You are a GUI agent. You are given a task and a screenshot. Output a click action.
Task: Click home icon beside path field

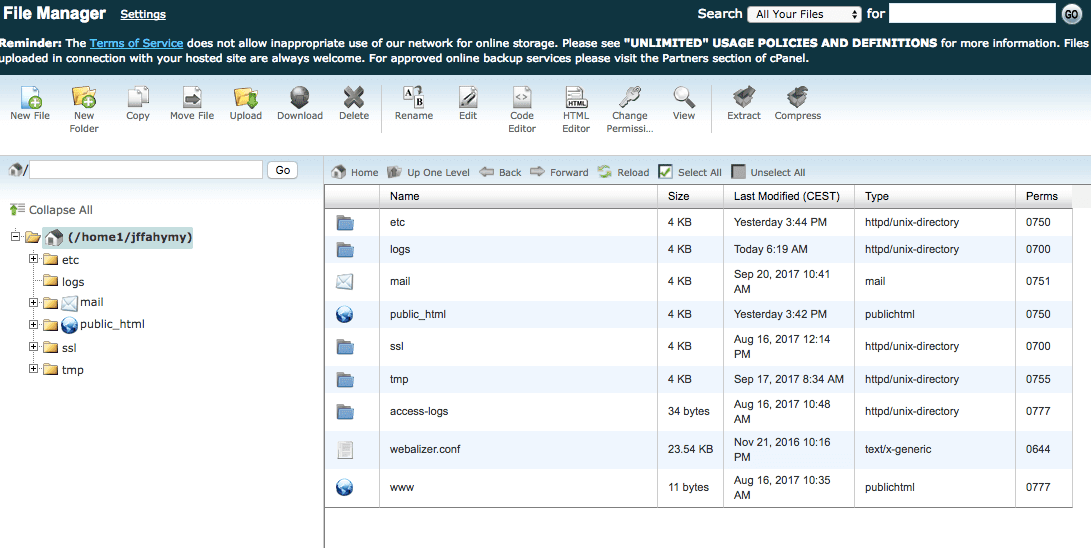(15, 169)
